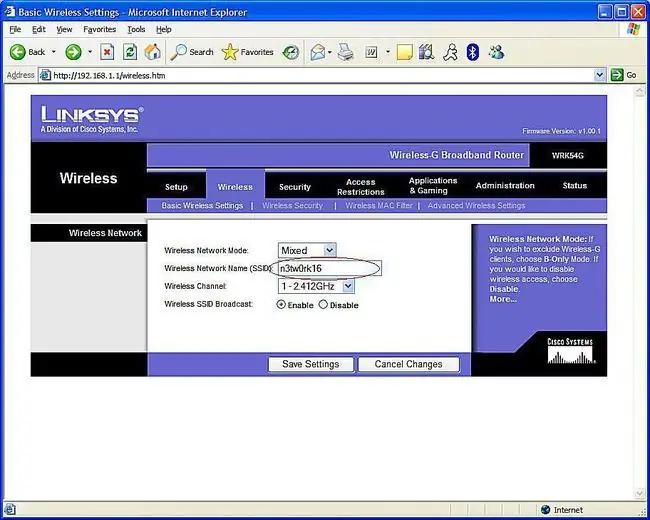Viewport: 650px width, 520px height.
Task: Open the Tools menu
Action: point(136,29)
